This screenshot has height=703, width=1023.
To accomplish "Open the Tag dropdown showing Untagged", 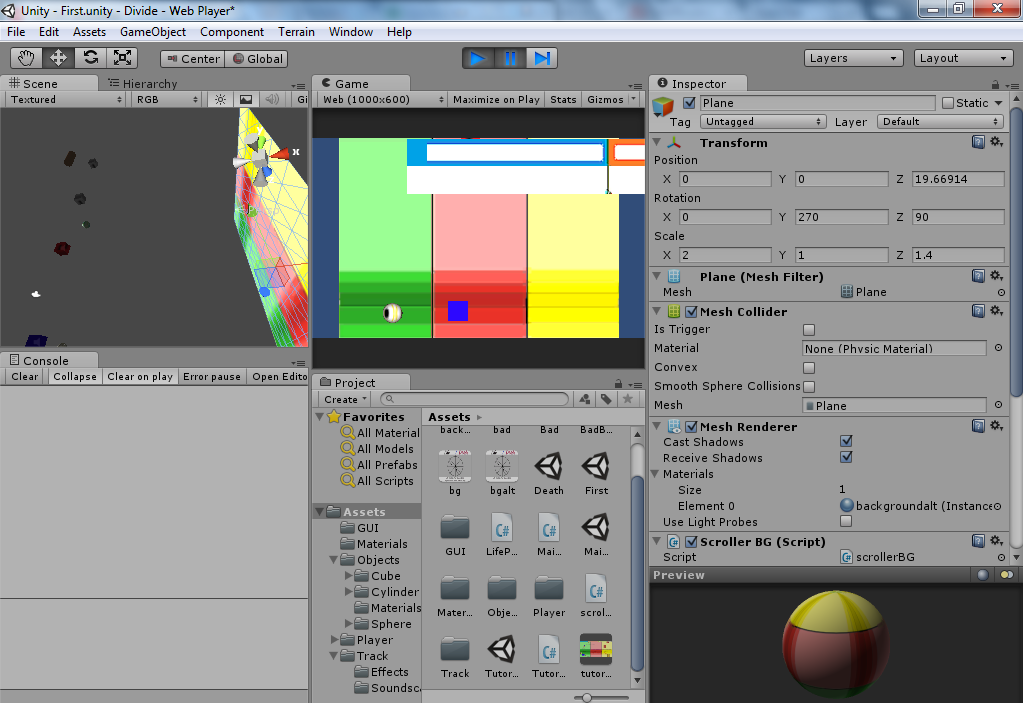I will (x=763, y=122).
